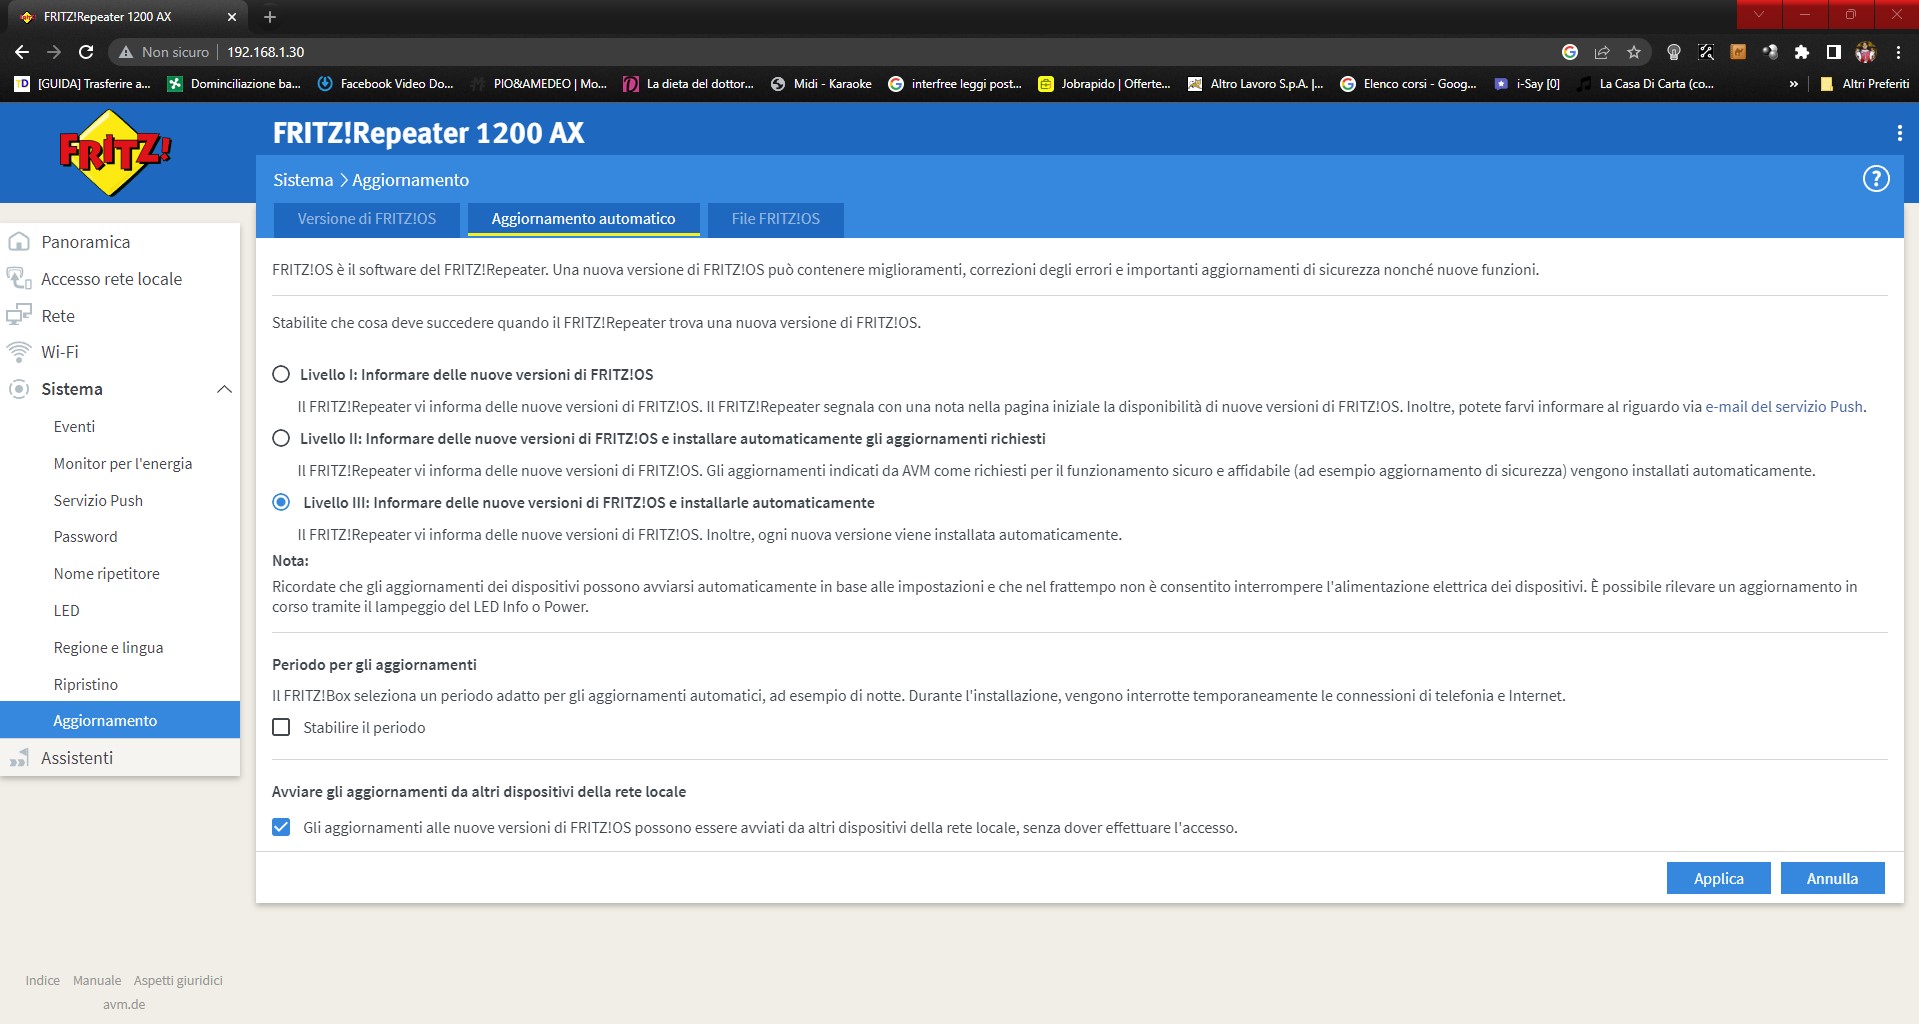
Task: Open the FRITZ! three-dot menu
Action: [1899, 133]
